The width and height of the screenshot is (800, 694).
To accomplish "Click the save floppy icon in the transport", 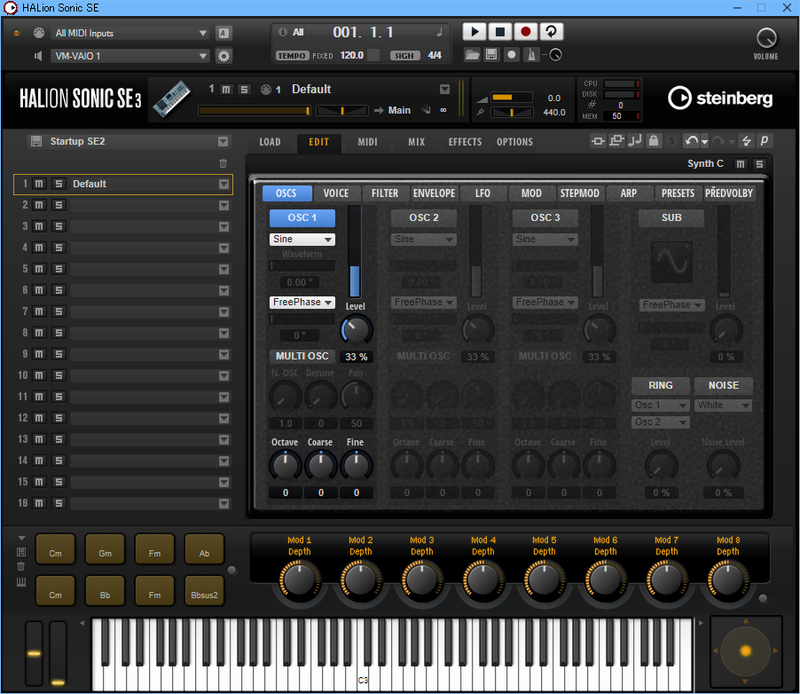I will pos(491,55).
